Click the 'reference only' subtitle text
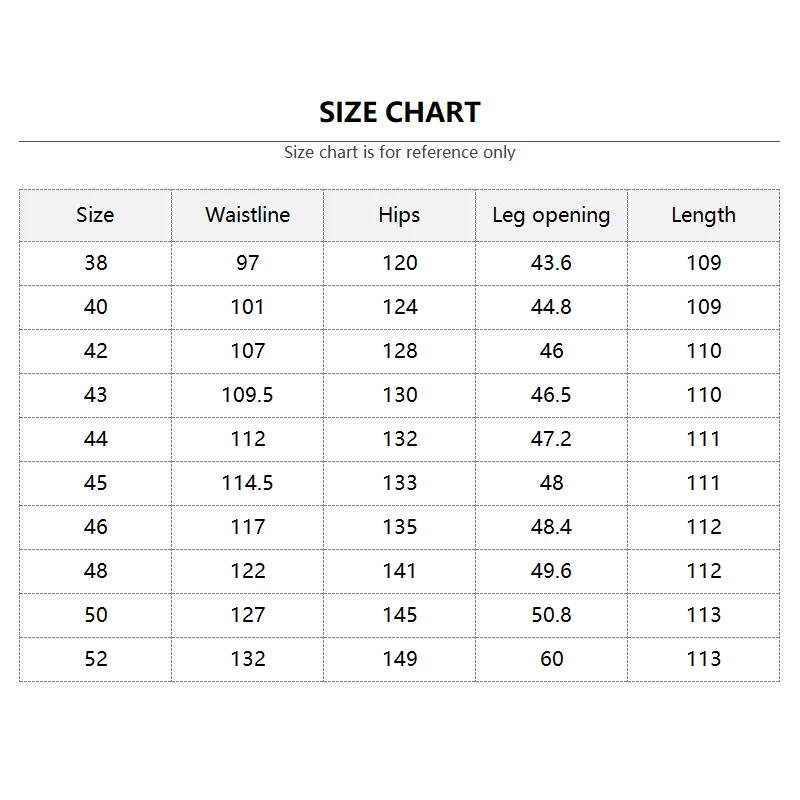The width and height of the screenshot is (800, 800). coord(400,153)
